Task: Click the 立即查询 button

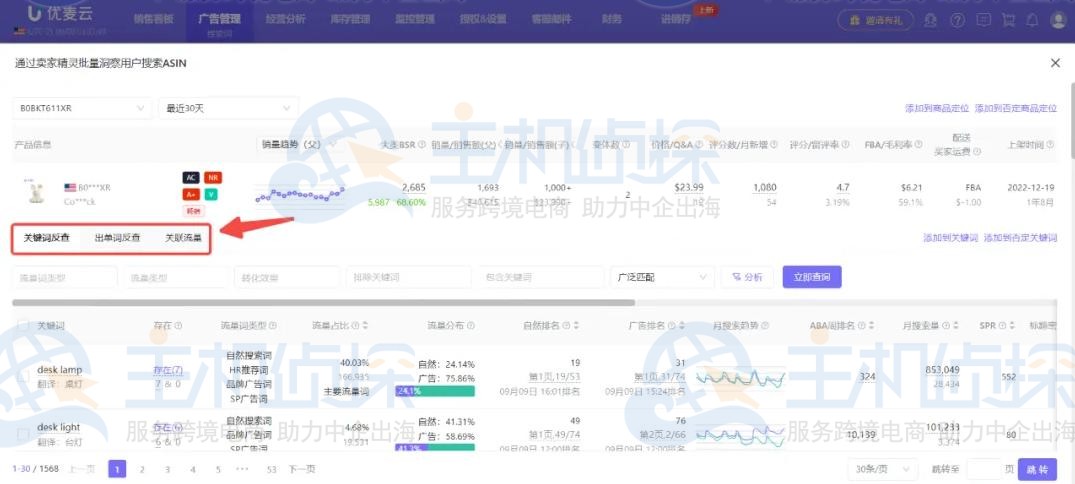Action: tap(812, 277)
